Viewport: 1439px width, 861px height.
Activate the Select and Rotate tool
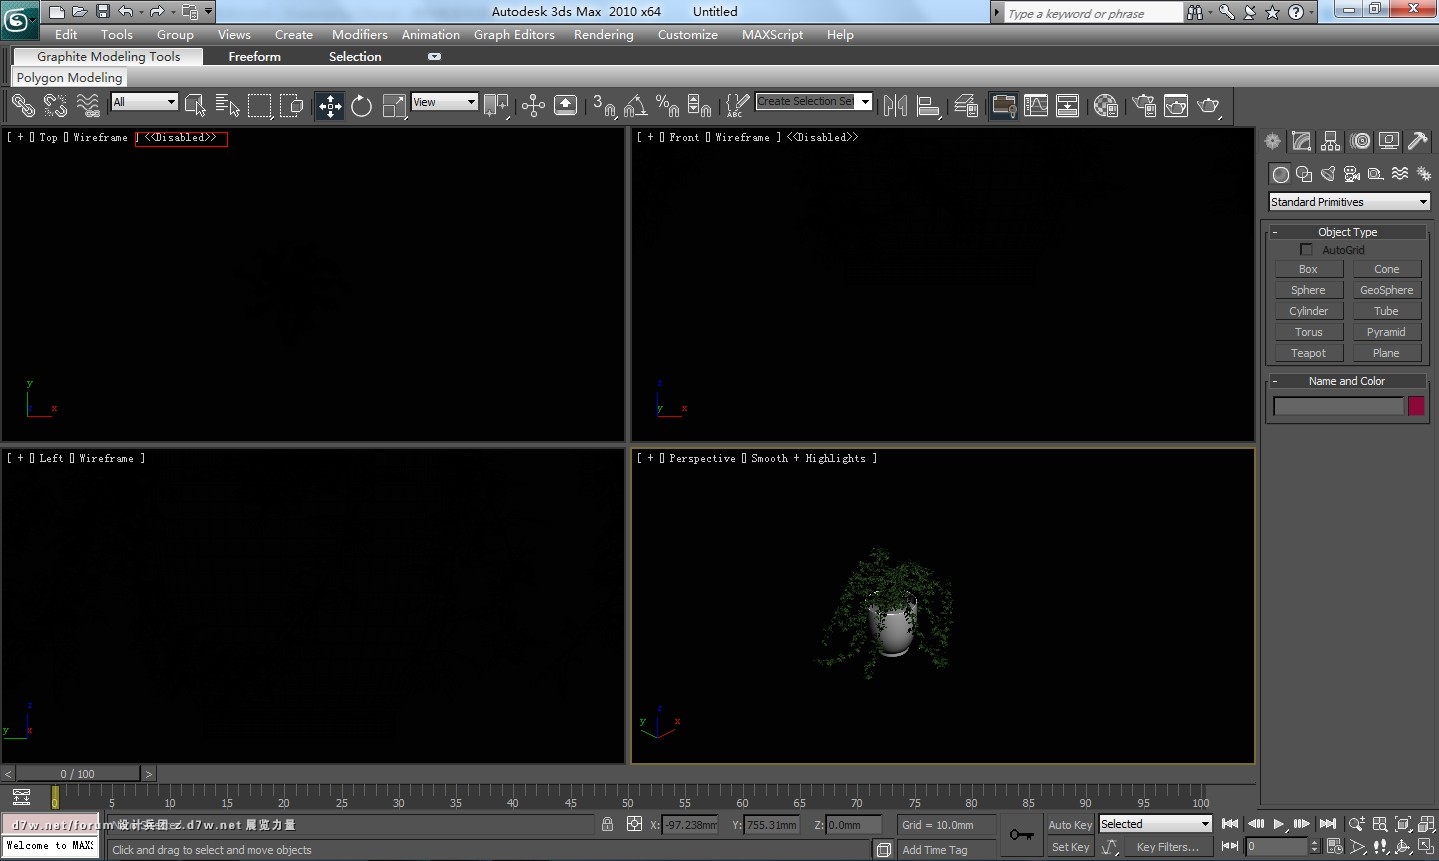pos(362,105)
